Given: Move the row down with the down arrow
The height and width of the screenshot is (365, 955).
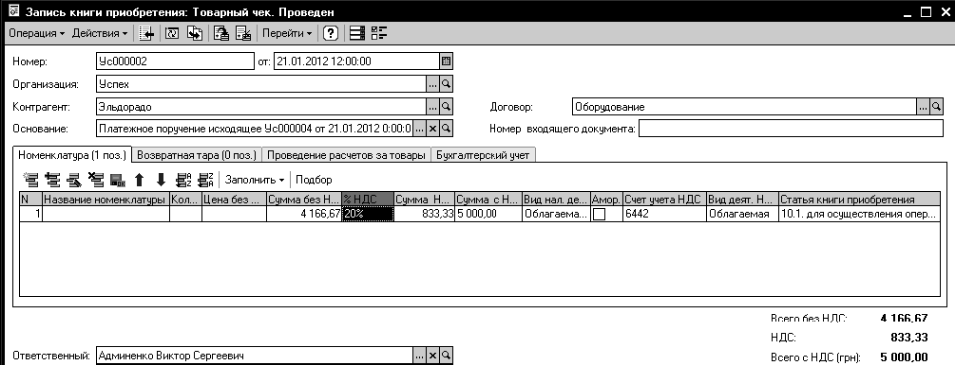Looking at the screenshot, I should tap(161, 180).
